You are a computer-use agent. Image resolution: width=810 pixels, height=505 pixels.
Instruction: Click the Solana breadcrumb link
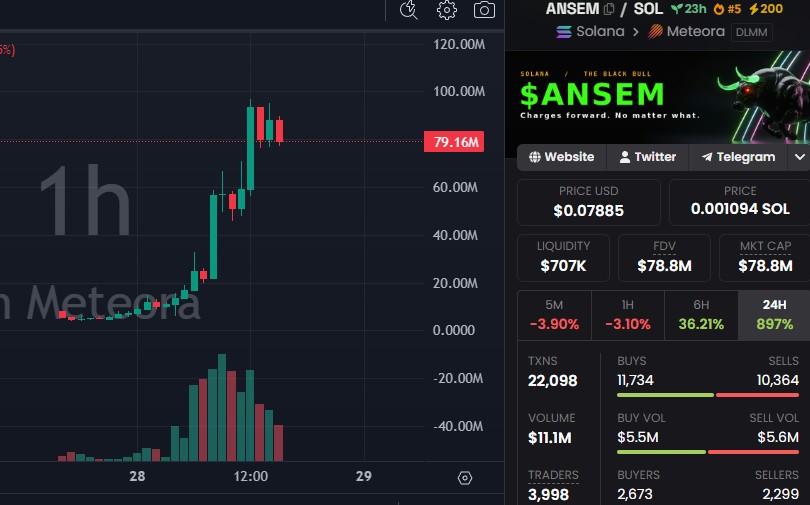coord(600,31)
